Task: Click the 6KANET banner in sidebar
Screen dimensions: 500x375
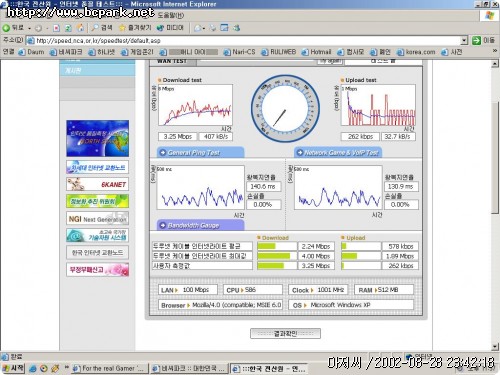Action: click(97, 184)
